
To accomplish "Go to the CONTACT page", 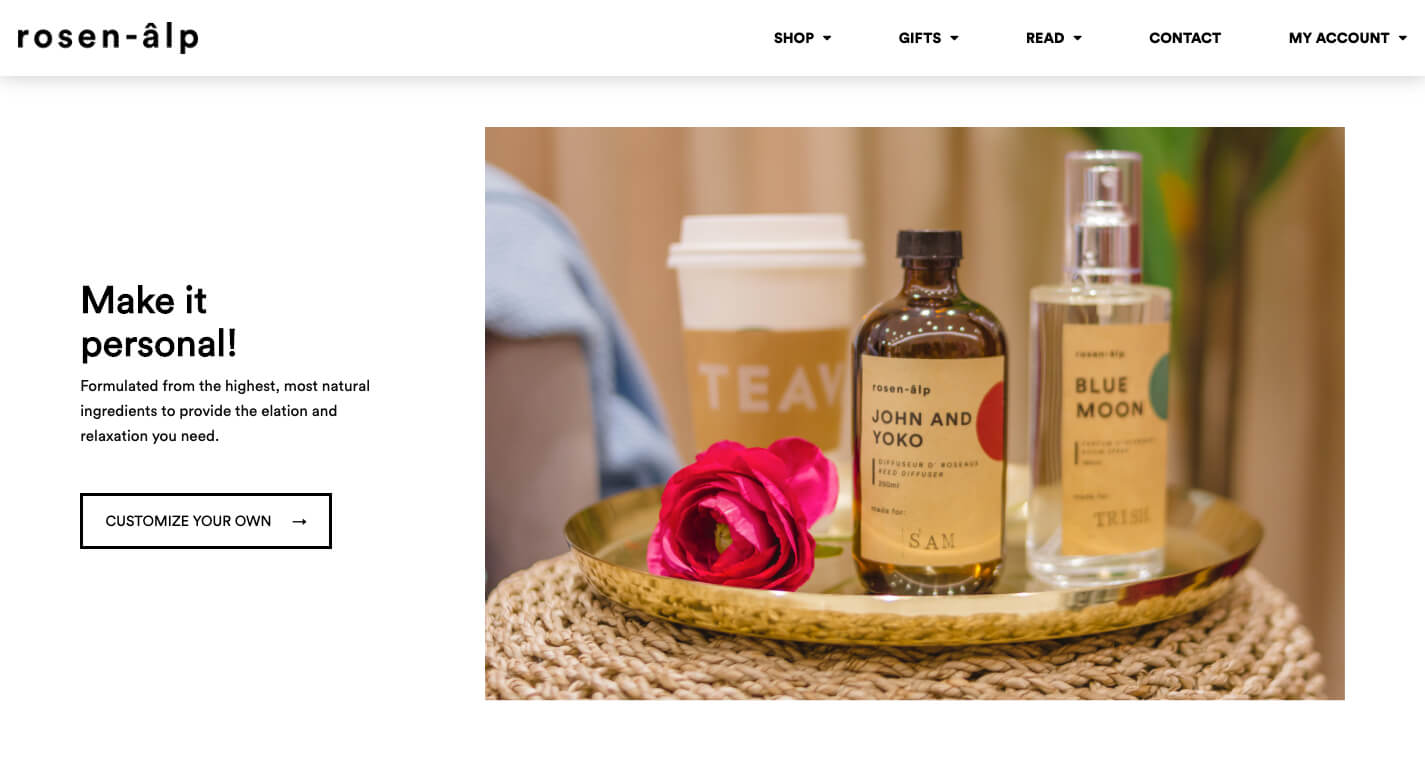I will (x=1185, y=38).
